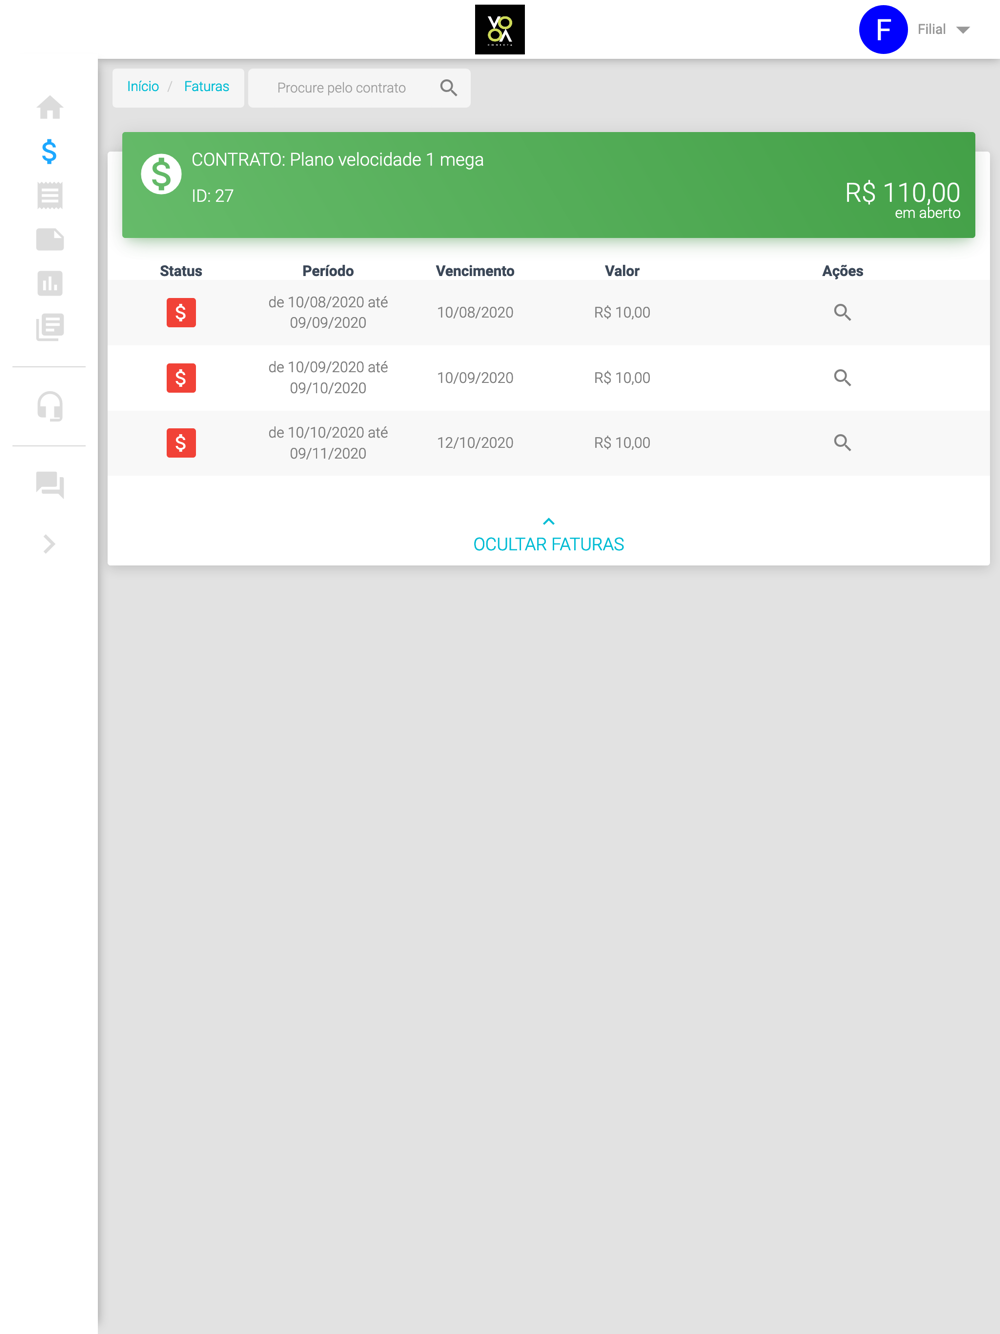Screen dimensions: 1000x1334
Task: Open the library documents icon in sidebar
Action: point(49,327)
